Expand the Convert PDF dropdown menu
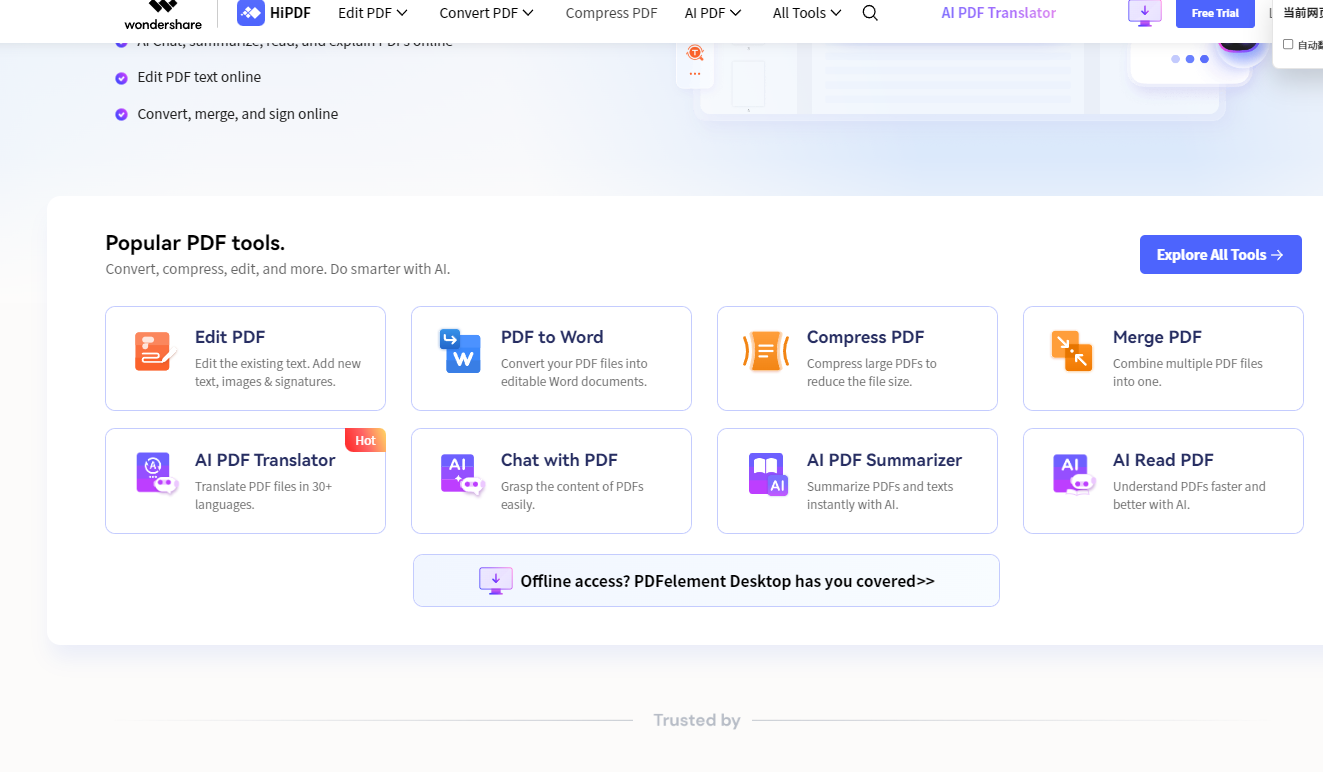The image size is (1323, 772). click(487, 13)
